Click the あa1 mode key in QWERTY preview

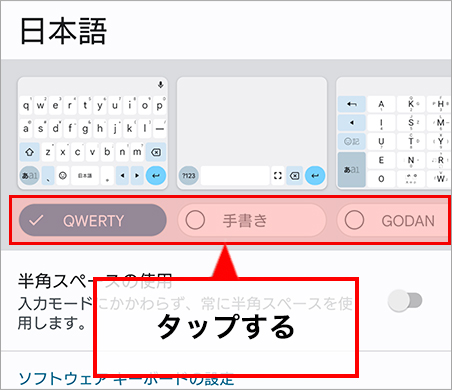[29, 175]
